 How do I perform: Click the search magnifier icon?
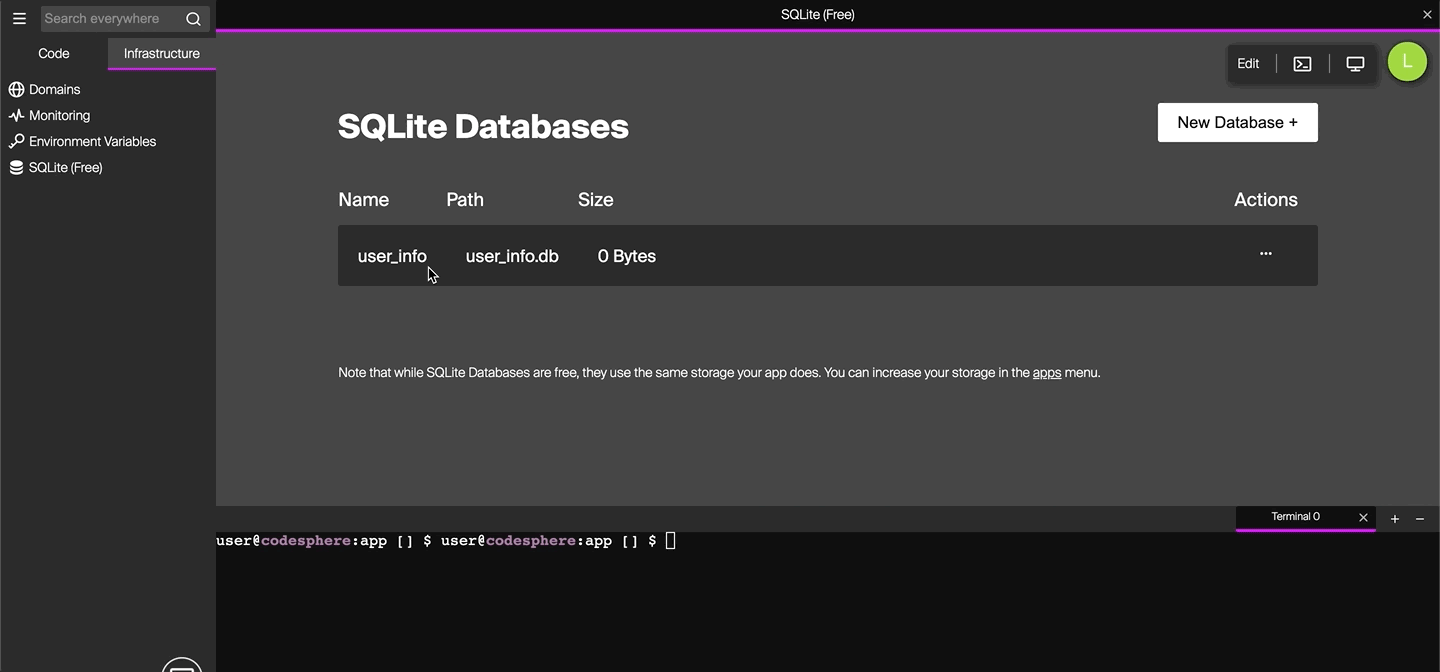pos(193,19)
